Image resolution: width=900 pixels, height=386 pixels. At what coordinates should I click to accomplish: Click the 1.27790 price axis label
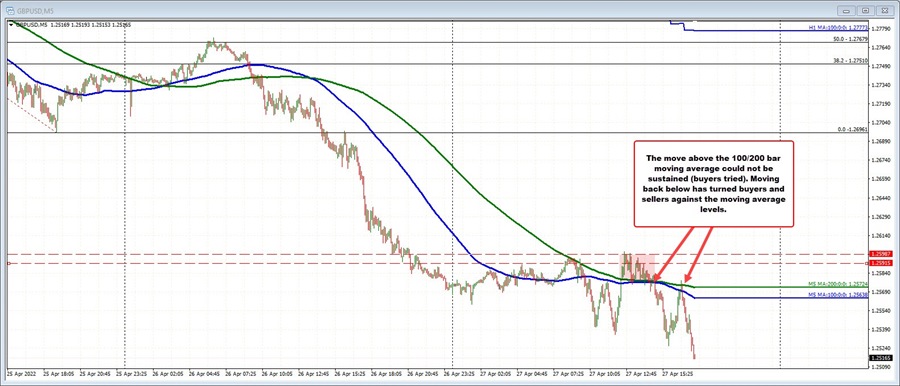point(881,28)
